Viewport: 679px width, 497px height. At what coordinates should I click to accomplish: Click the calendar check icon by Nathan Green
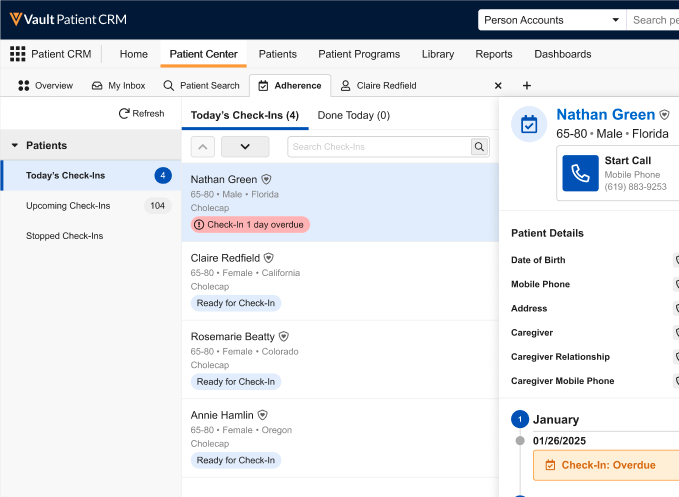pyautogui.click(x=529, y=124)
